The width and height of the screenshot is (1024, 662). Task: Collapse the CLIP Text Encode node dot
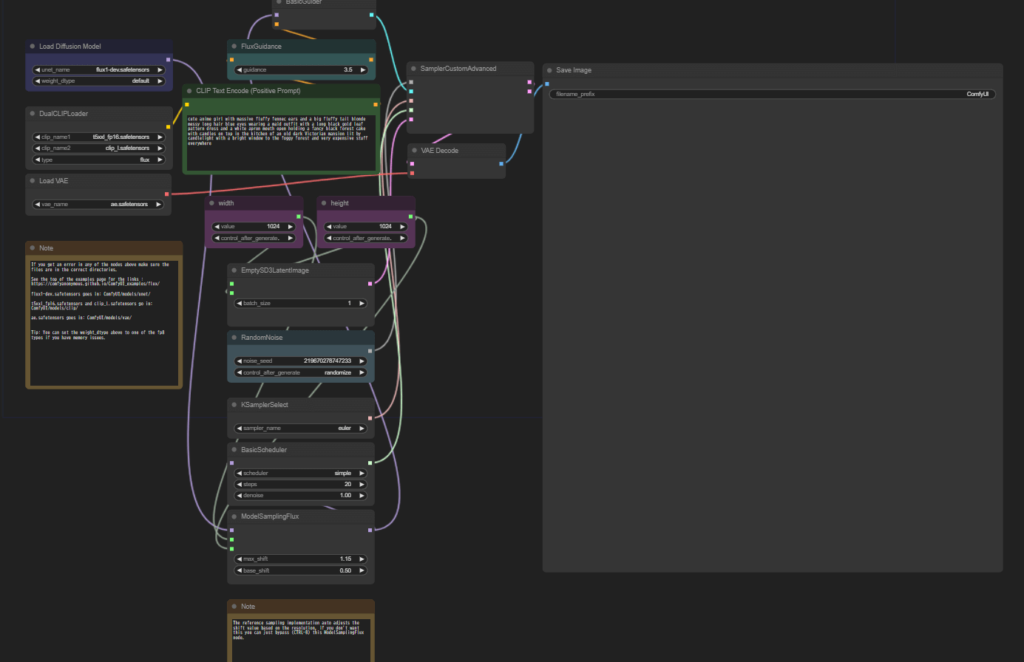tap(189, 91)
